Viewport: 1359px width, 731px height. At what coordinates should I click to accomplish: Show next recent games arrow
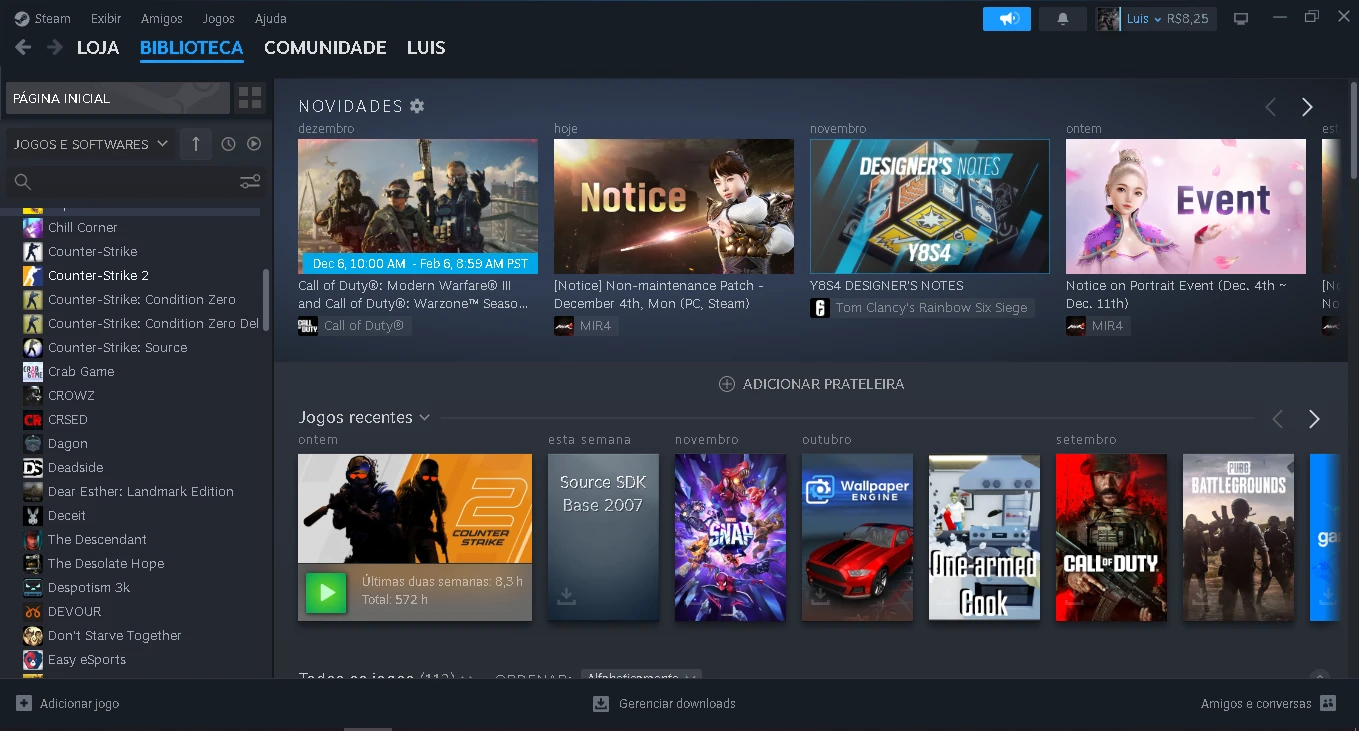pos(1314,419)
